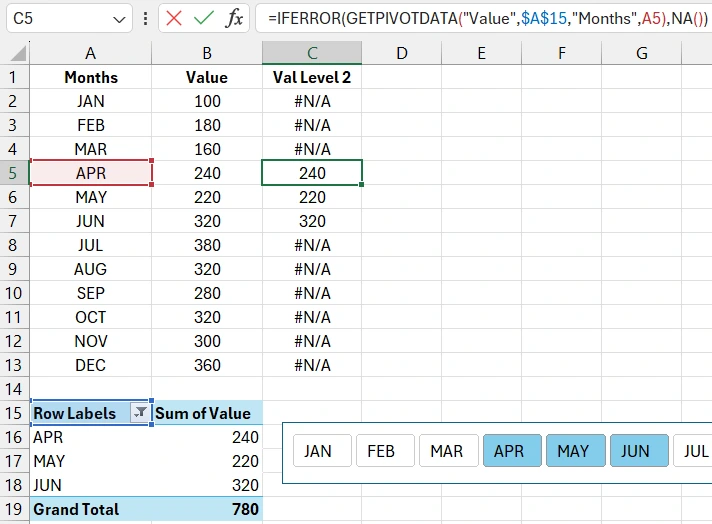The width and height of the screenshot is (712, 524).
Task: Select the Sum of Value header cell
Action: (x=207, y=413)
